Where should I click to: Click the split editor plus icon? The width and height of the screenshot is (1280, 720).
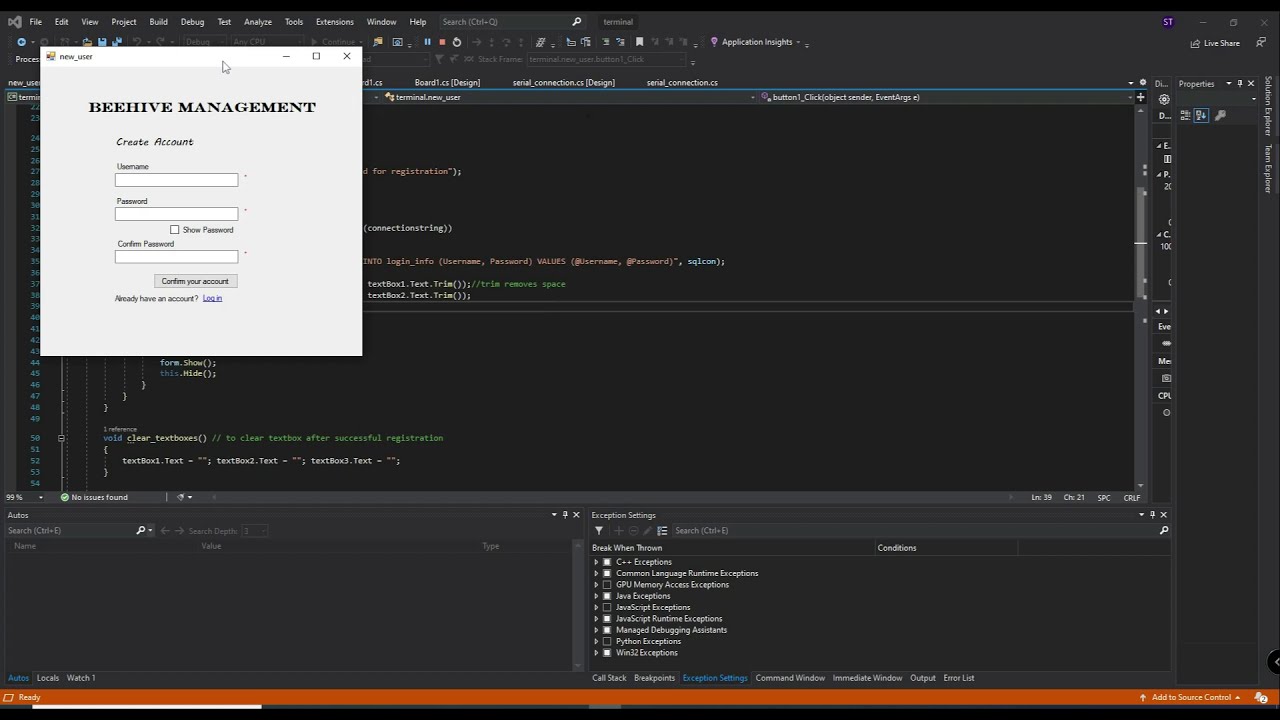coord(1140,98)
